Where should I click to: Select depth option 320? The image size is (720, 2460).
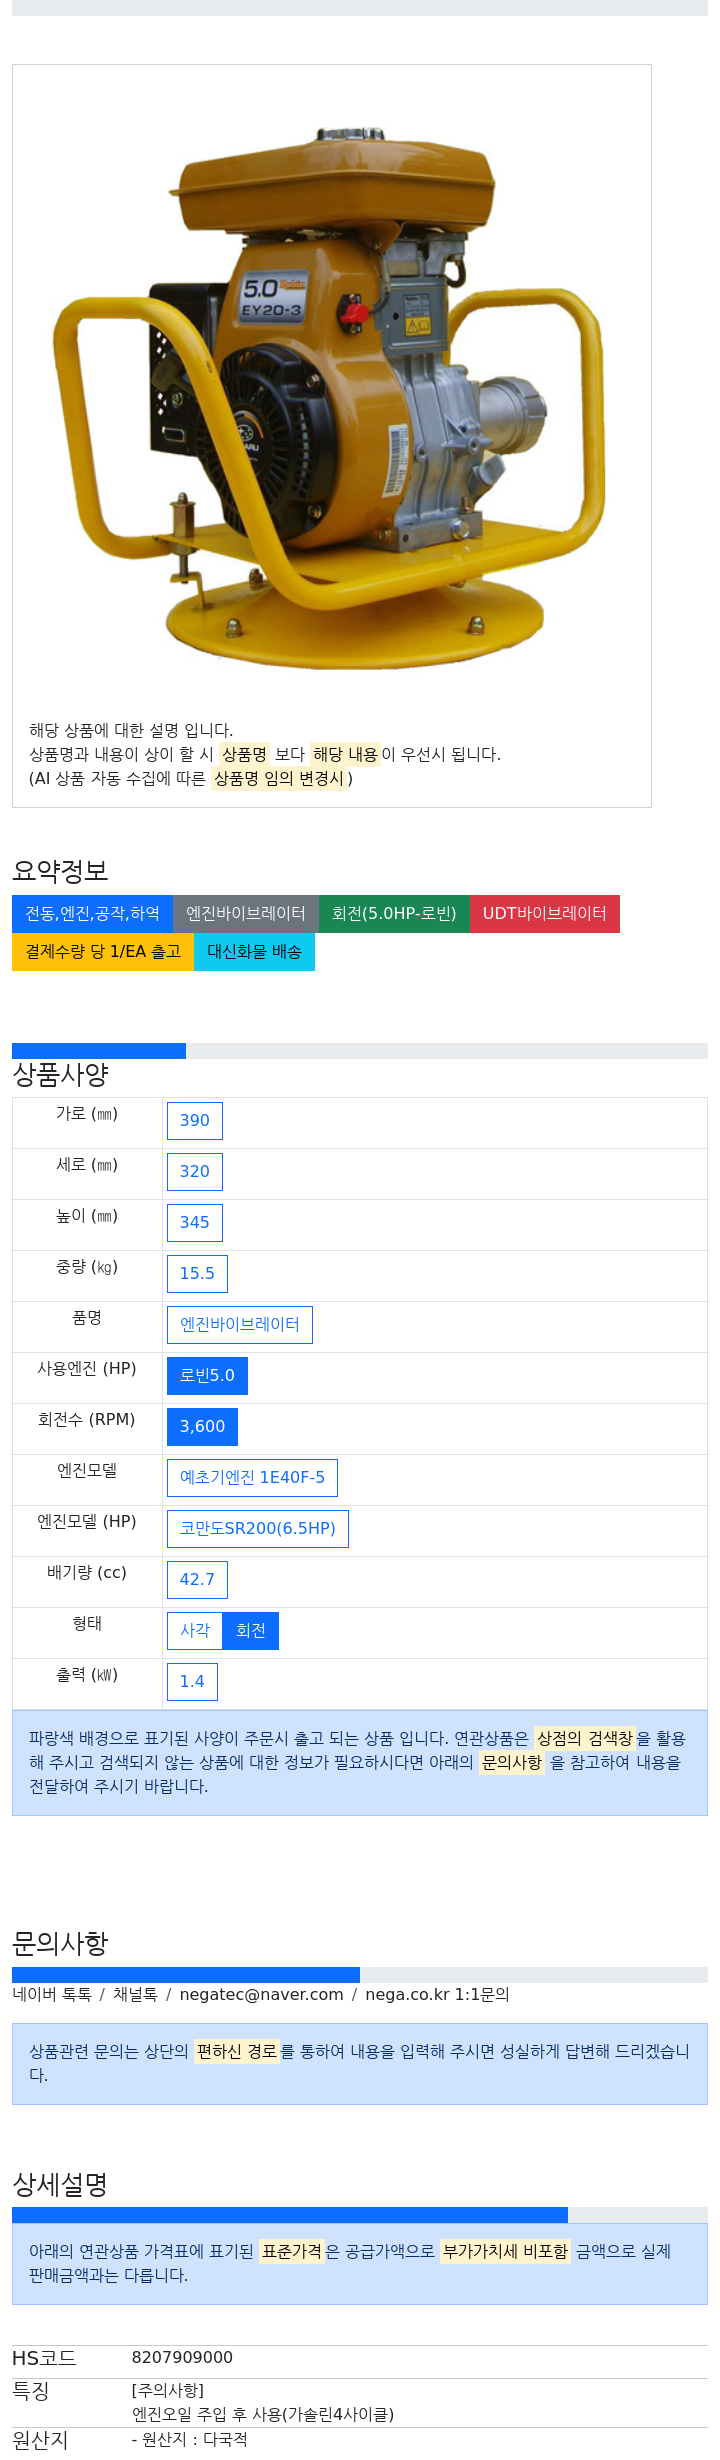tap(195, 1172)
